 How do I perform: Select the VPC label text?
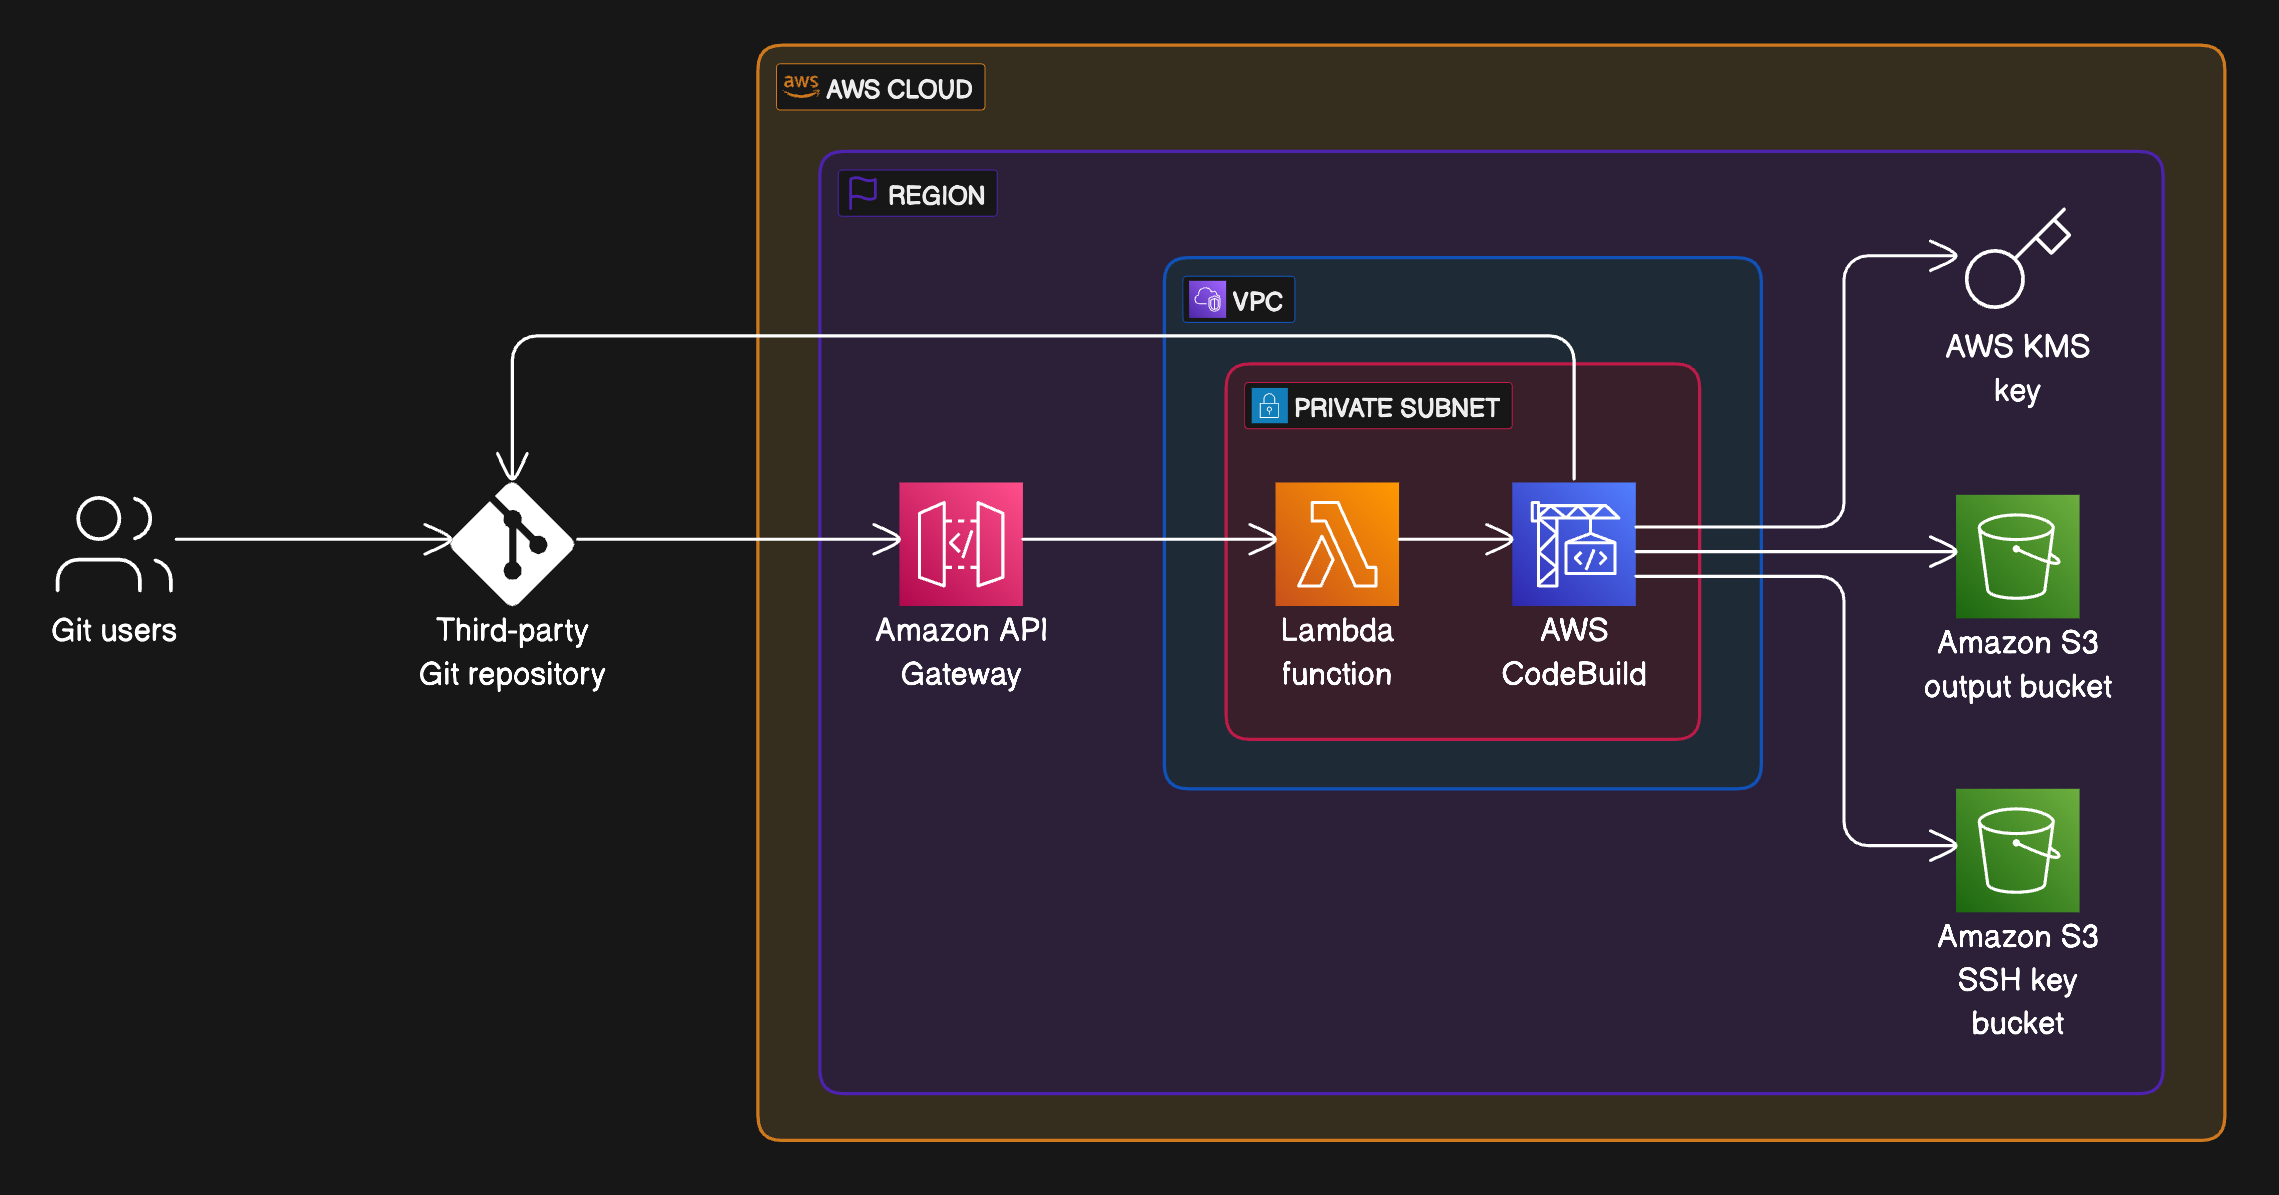pyautogui.click(x=1258, y=299)
